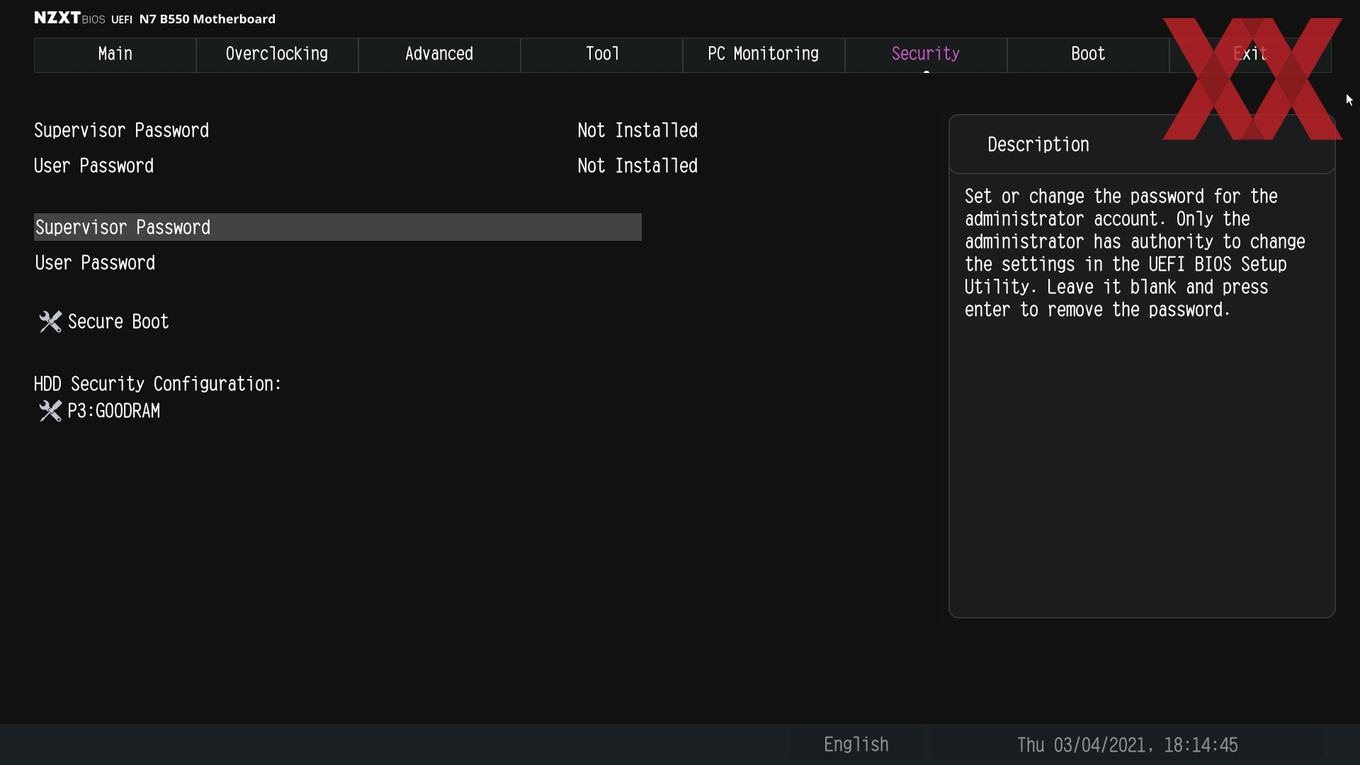Open the PC Monitoring tab
Screen dimensions: 1360x765
click(764, 55)
